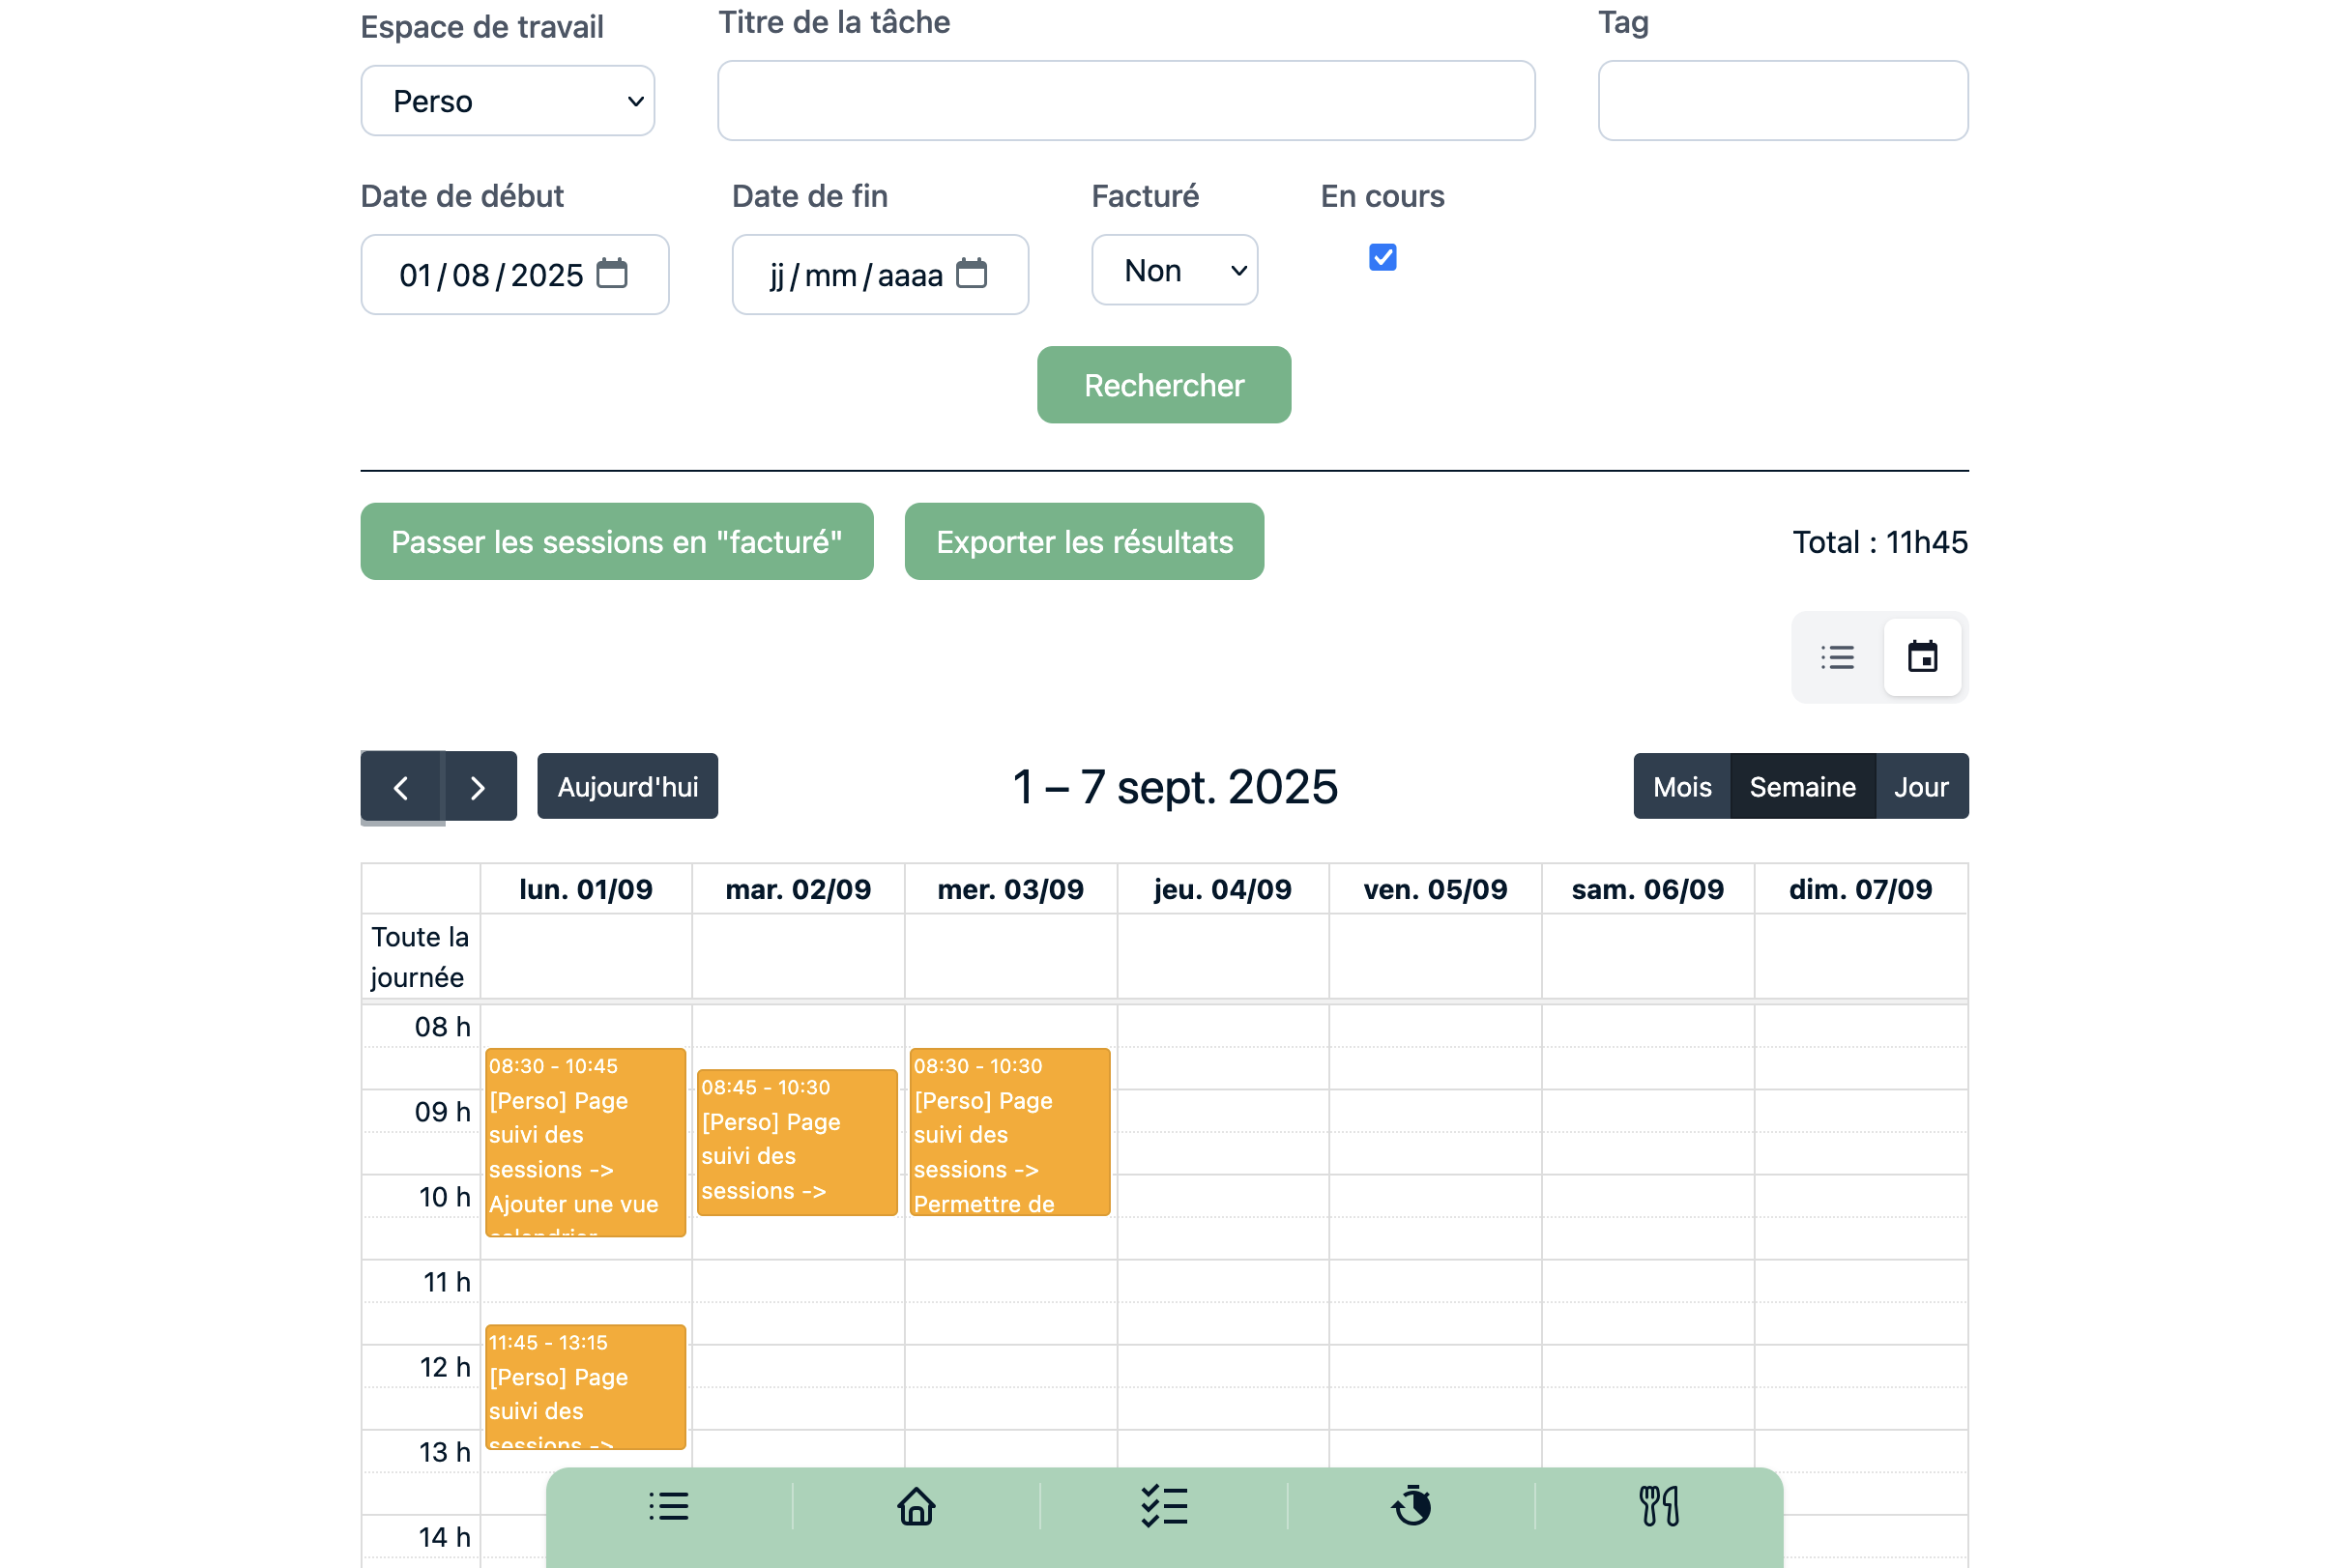The height and width of the screenshot is (1568, 2328).
Task: Uncheck the En cours checkbox
Action: (1382, 258)
